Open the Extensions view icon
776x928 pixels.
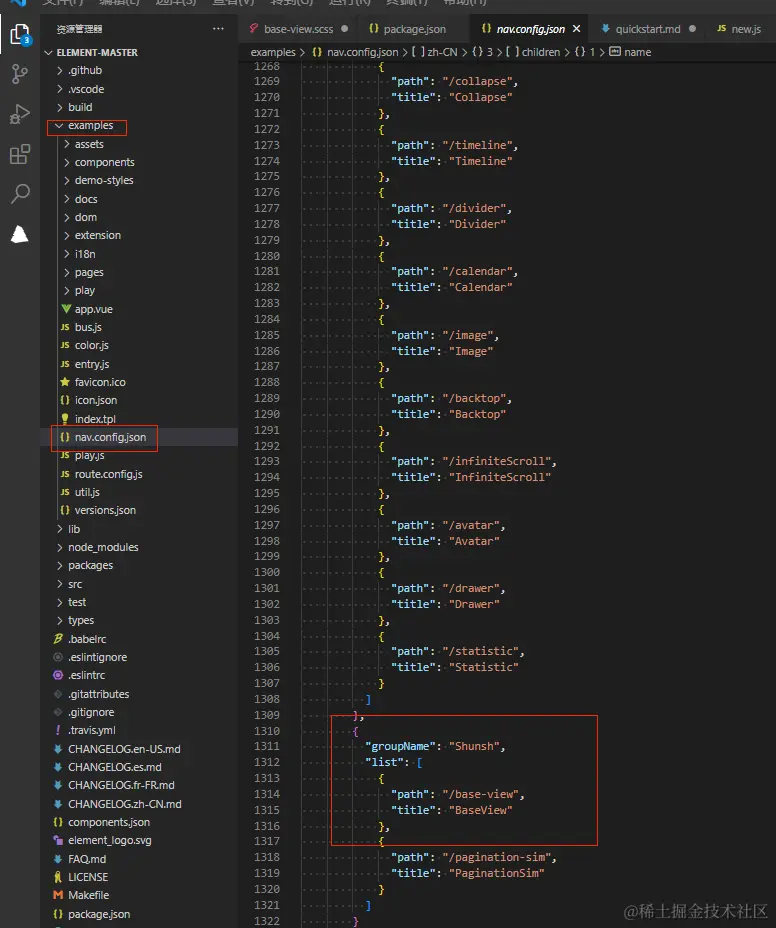click(20, 154)
